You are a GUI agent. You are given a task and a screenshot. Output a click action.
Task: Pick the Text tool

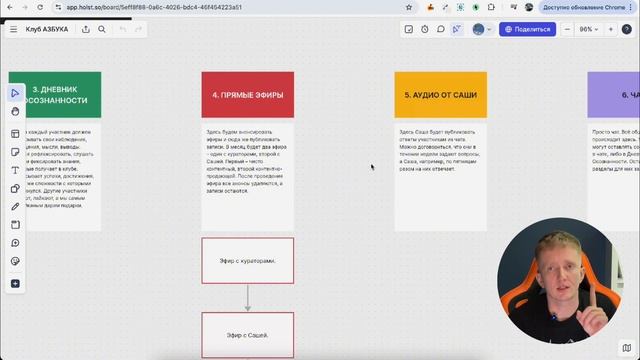pos(15,170)
